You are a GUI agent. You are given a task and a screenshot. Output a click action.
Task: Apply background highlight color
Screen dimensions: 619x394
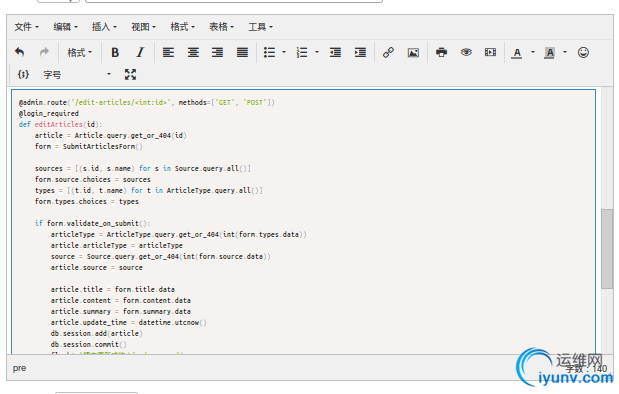[549, 53]
